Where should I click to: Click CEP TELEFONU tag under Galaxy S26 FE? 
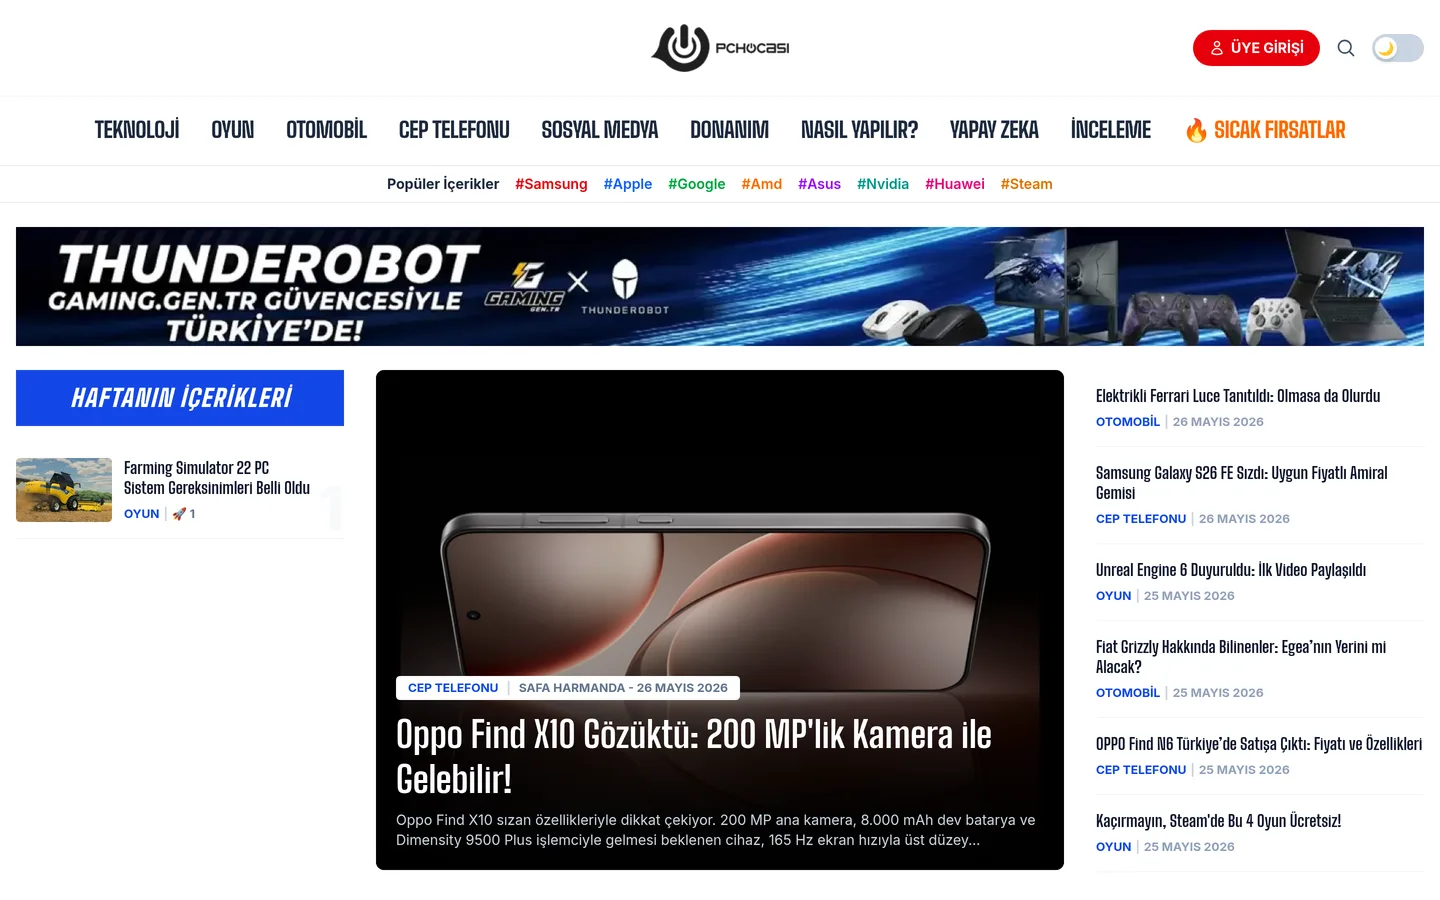(x=1141, y=519)
